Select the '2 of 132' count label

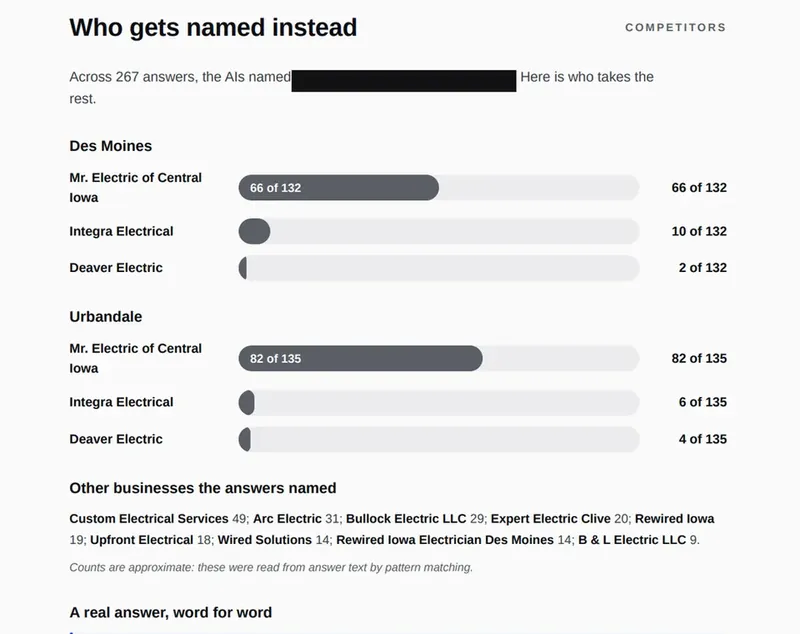pyautogui.click(x=703, y=268)
